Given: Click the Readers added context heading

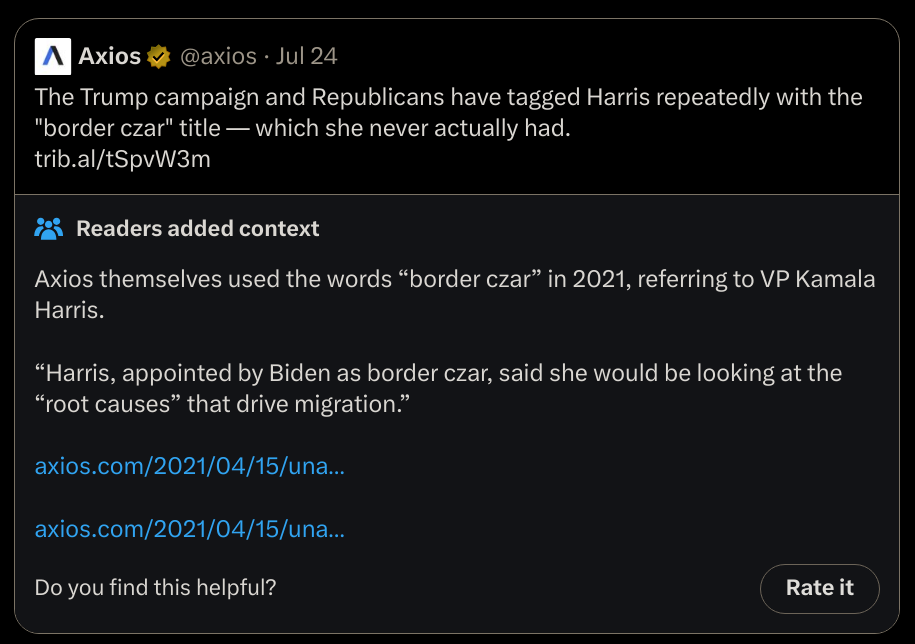Looking at the screenshot, I should (x=198, y=228).
